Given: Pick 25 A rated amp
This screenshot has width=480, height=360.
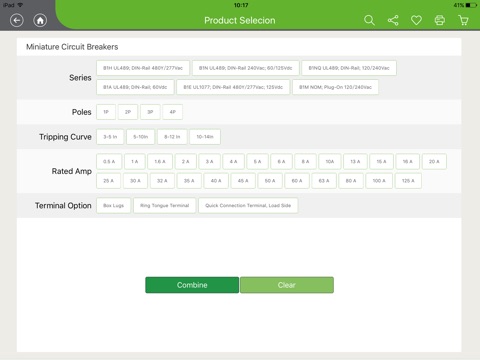Looking at the screenshot, I should (108, 181).
